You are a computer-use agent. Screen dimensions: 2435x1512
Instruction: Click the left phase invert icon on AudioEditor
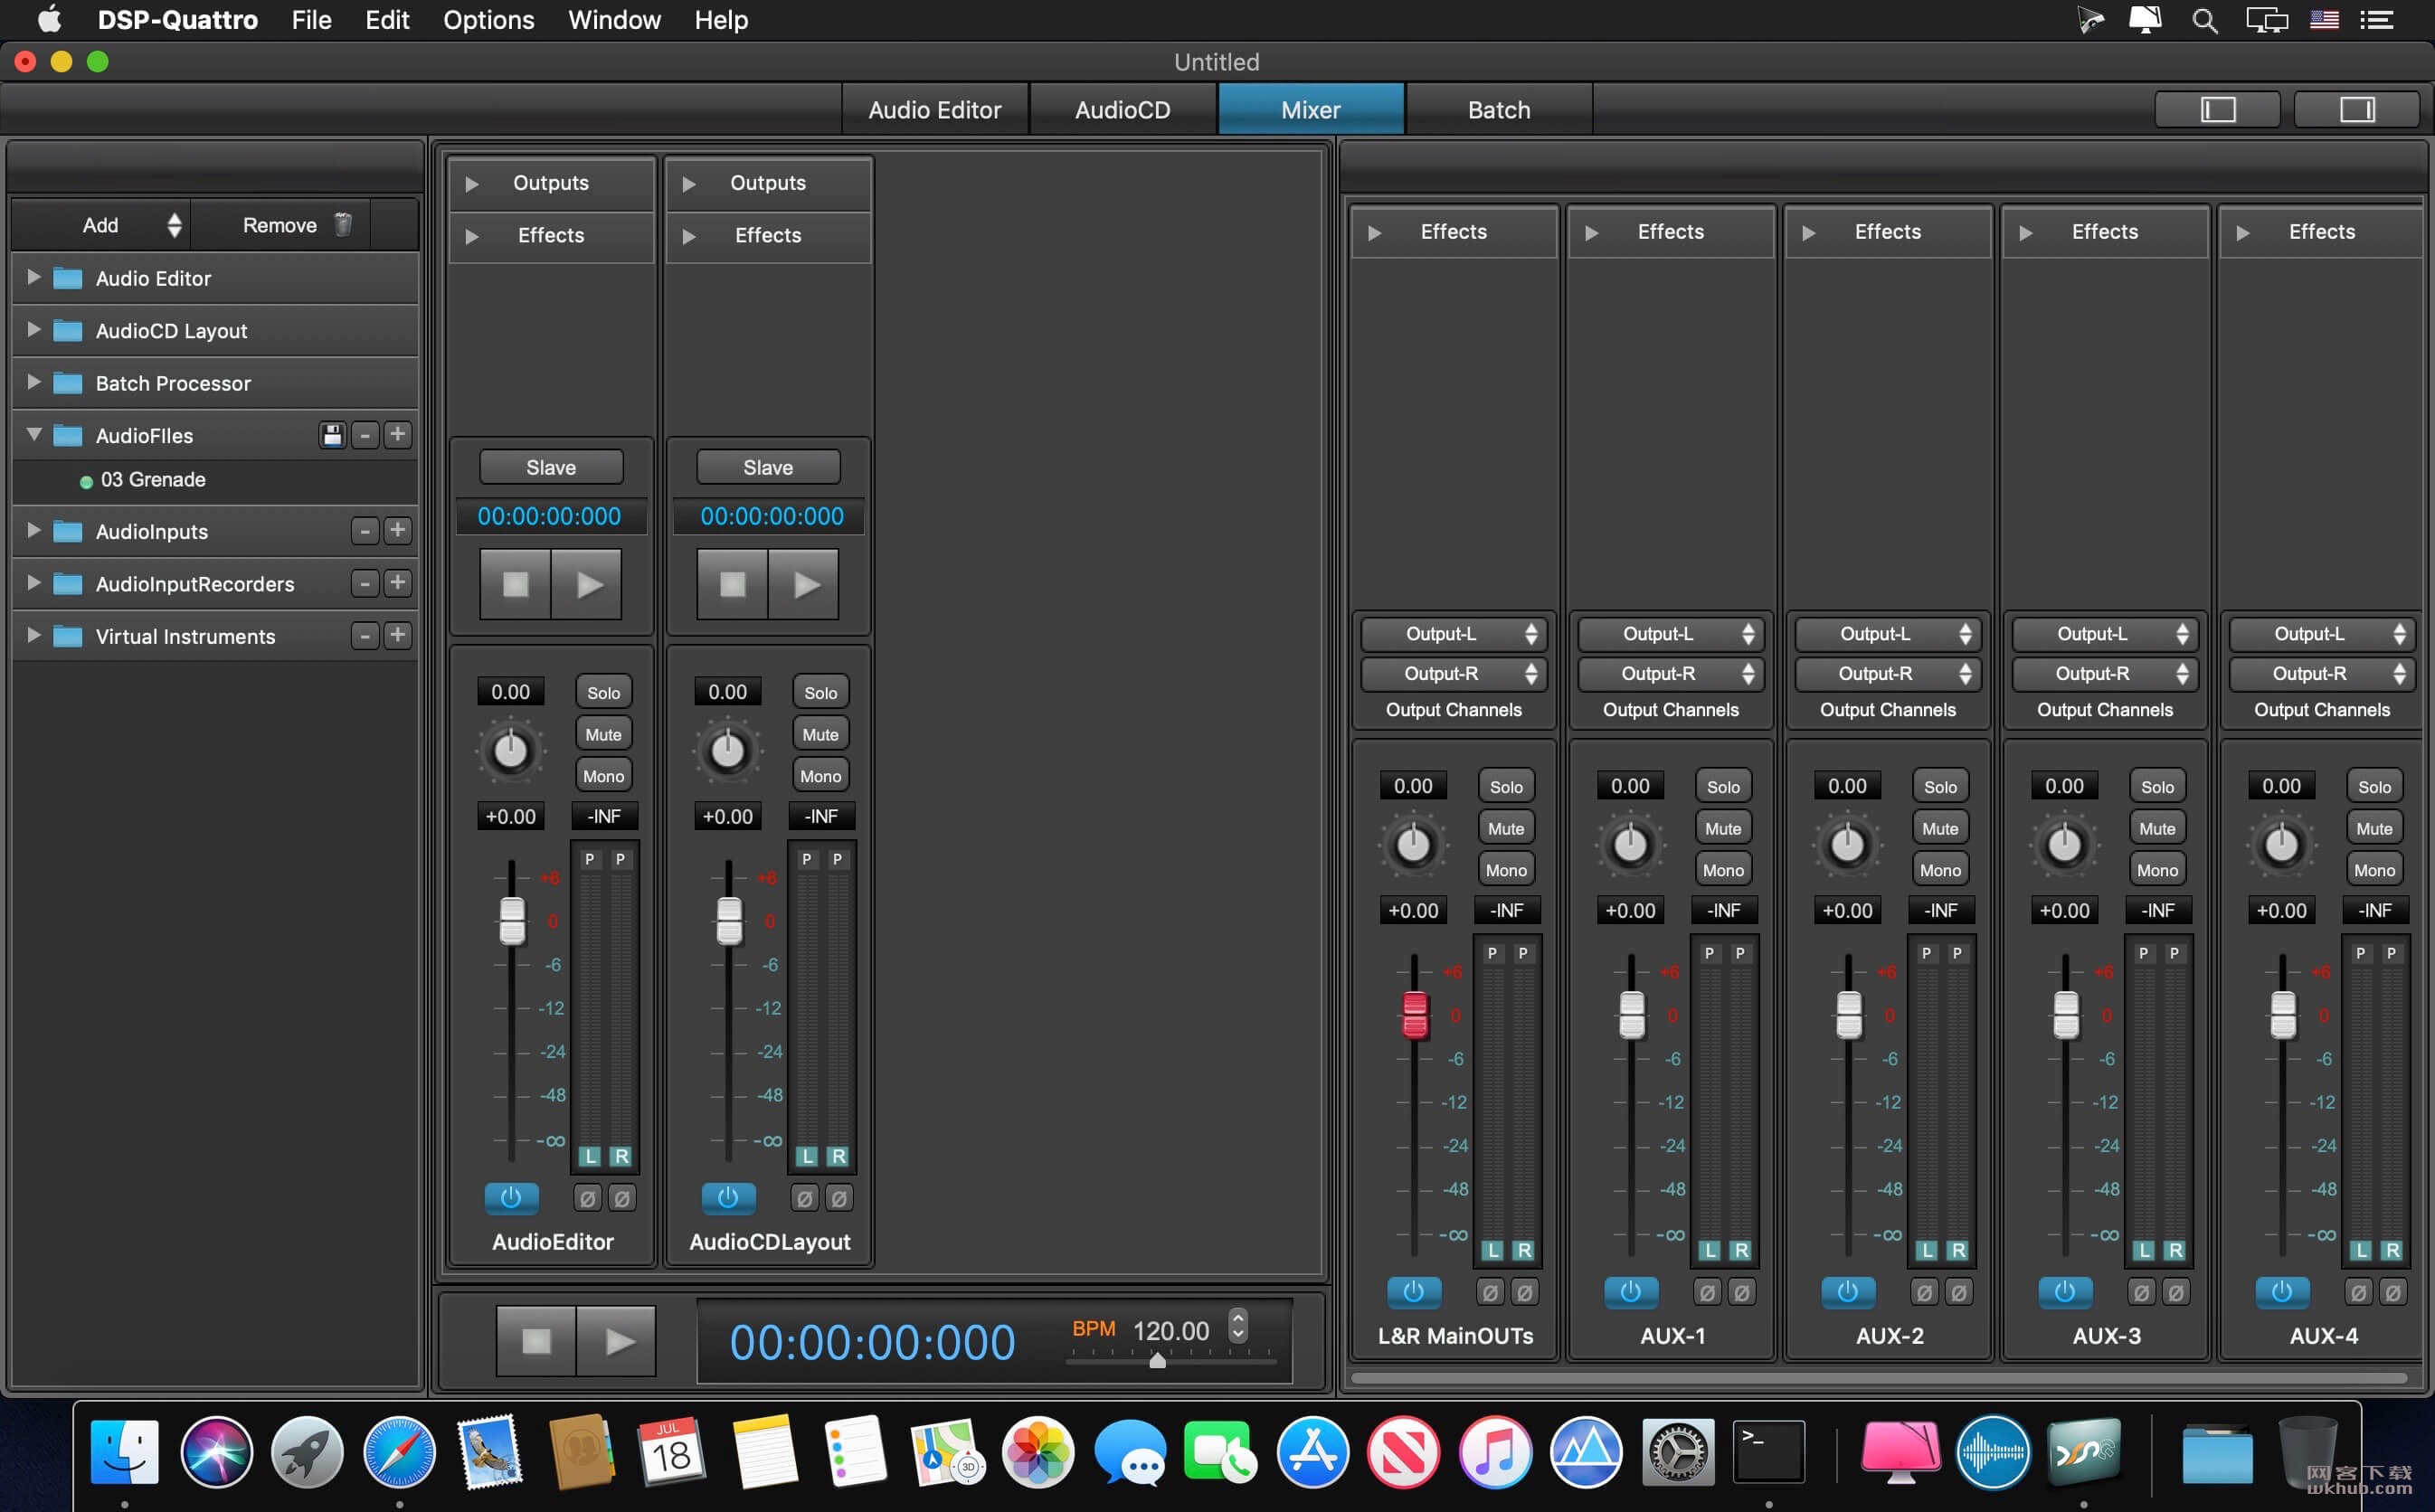pyautogui.click(x=588, y=1198)
